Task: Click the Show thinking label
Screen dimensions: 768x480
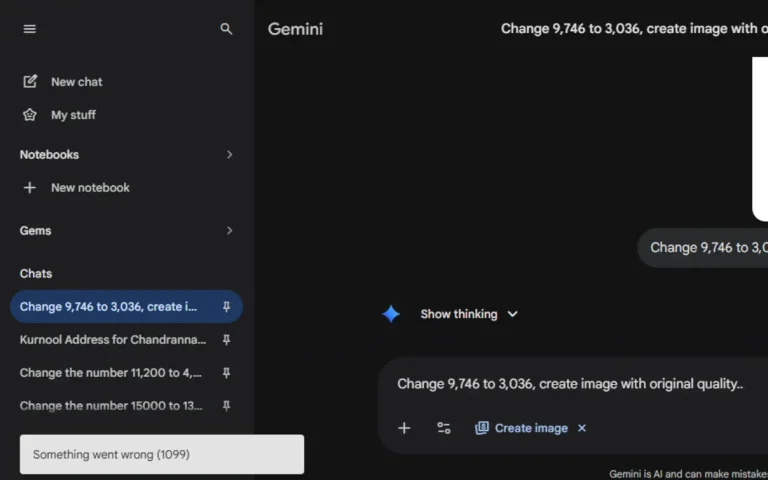Action: click(459, 314)
